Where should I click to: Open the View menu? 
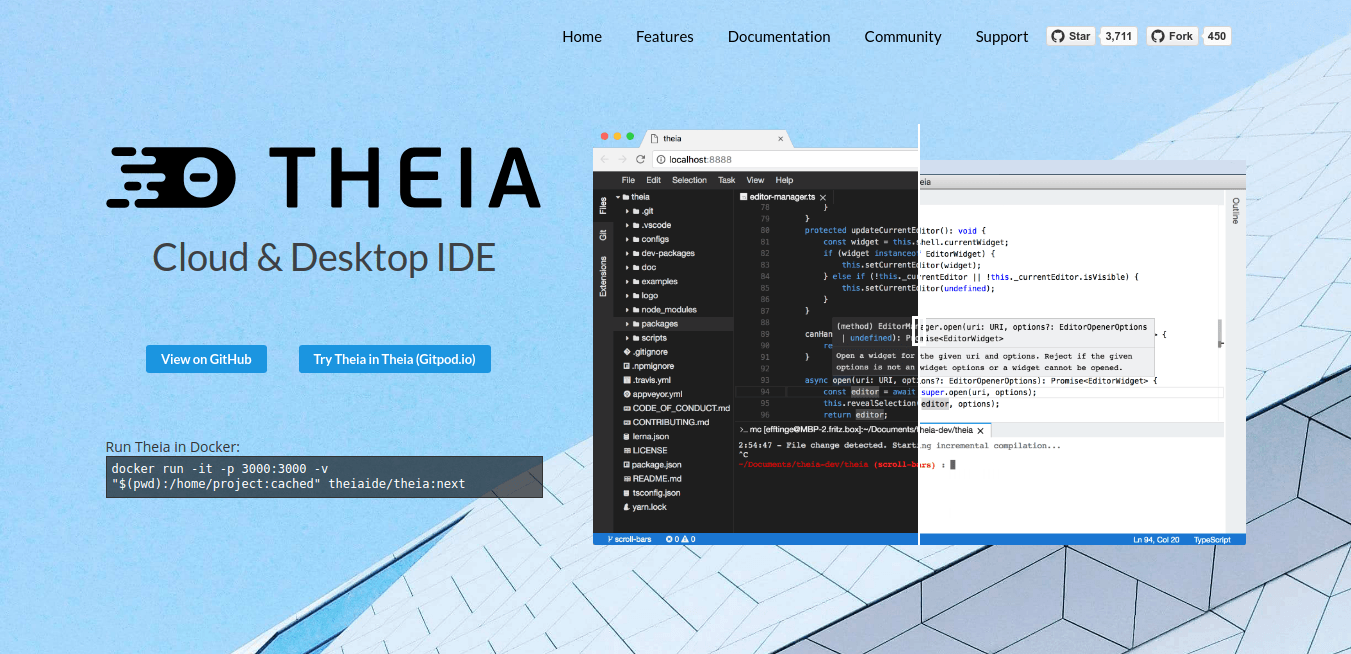pyautogui.click(x=755, y=180)
